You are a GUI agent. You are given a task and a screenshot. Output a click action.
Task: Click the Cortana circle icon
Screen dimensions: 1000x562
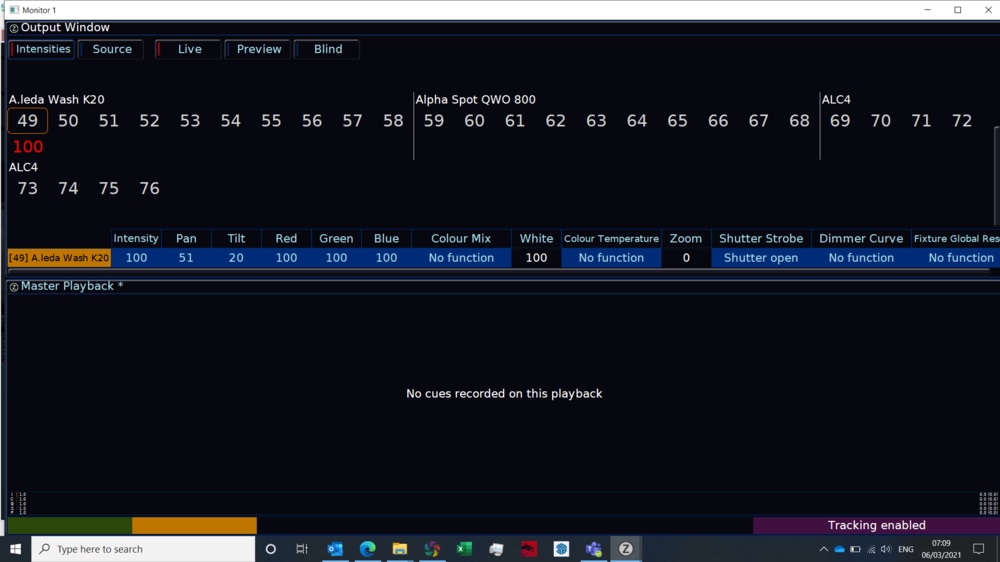(270, 549)
